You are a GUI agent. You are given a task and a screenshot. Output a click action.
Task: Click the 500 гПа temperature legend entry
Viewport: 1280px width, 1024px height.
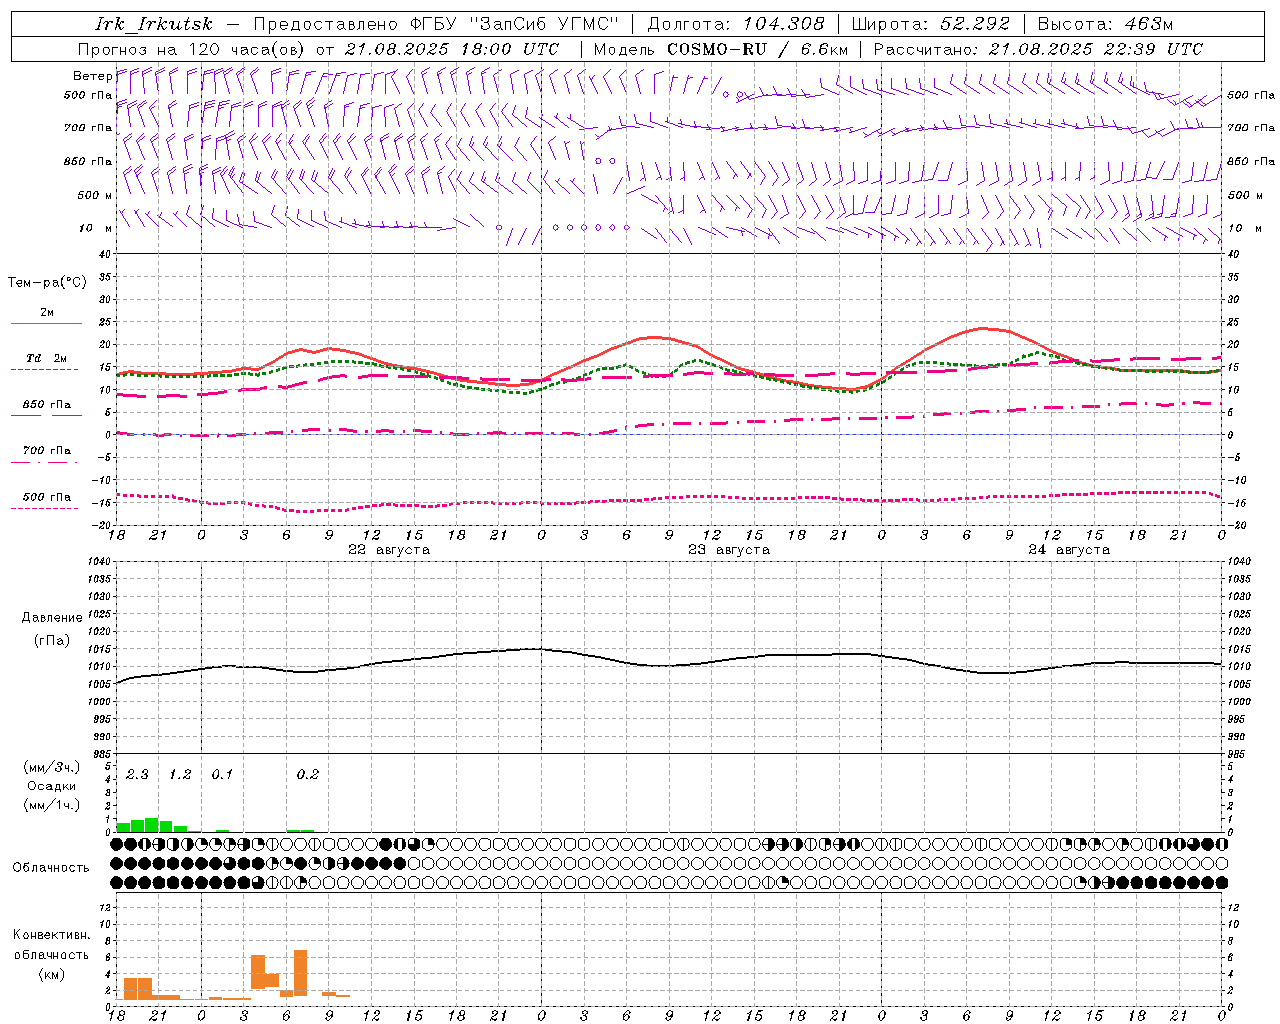(46, 497)
